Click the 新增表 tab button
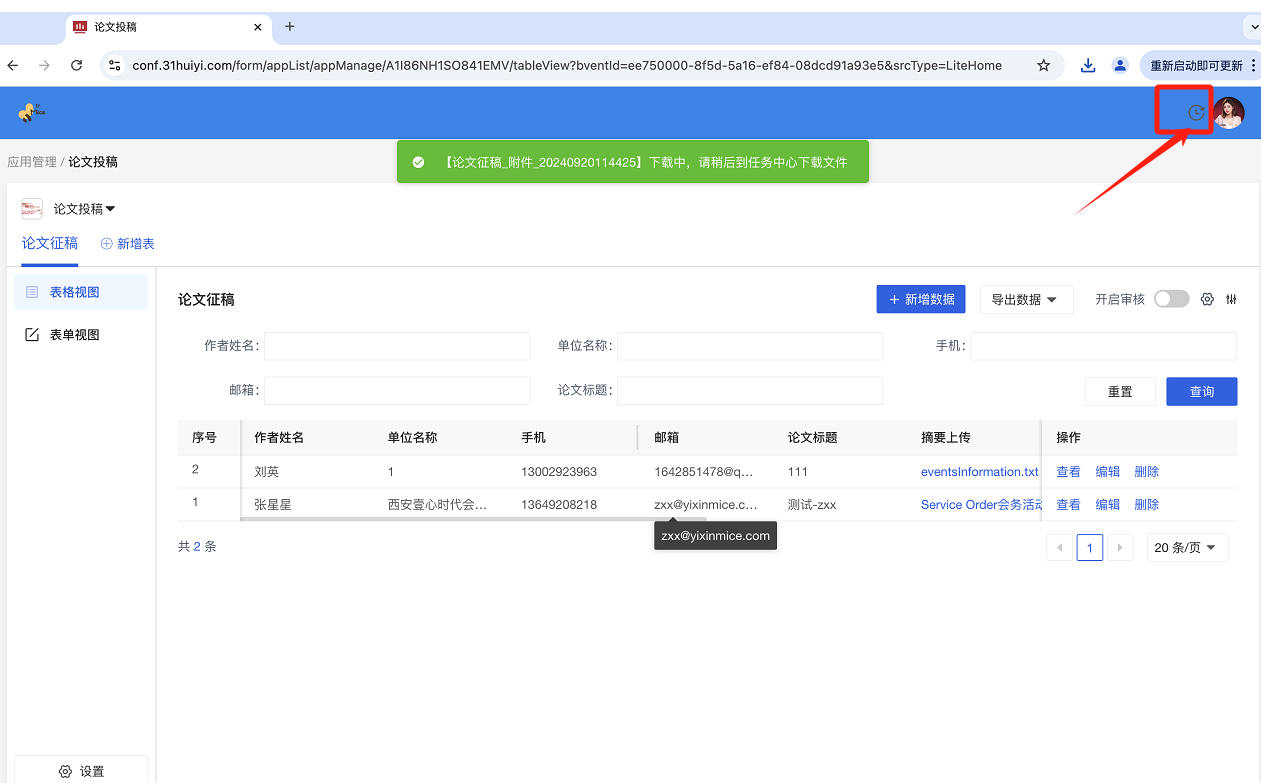The image size is (1261, 783). click(x=127, y=243)
